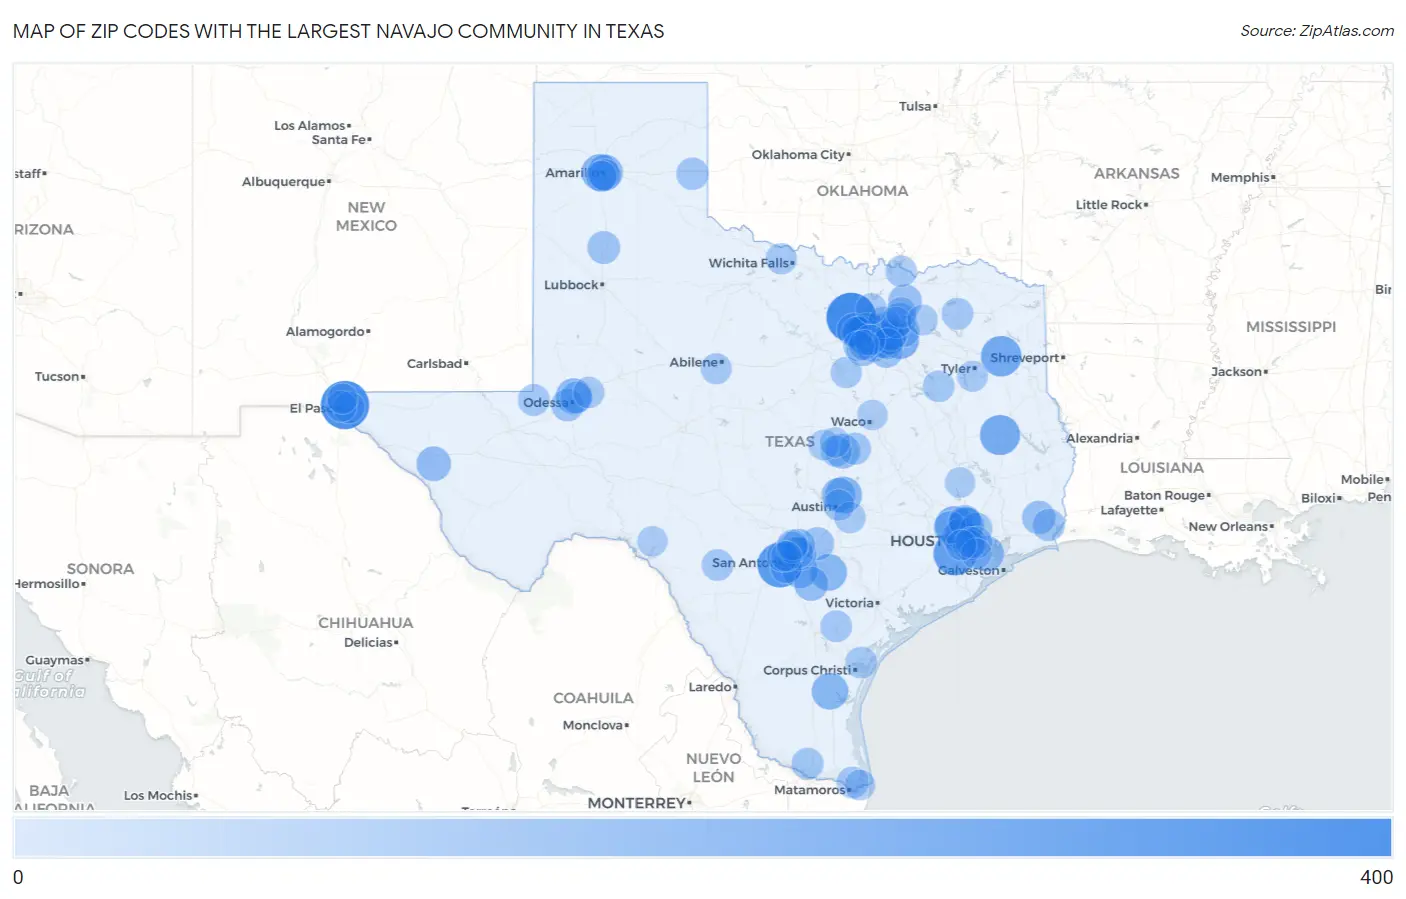
Task: Click the Los Mochis city label
Action: click(x=161, y=796)
